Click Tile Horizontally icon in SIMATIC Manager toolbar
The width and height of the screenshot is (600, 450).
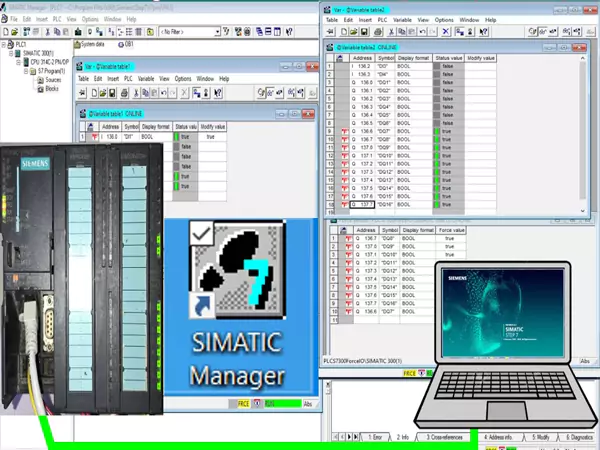[268, 32]
